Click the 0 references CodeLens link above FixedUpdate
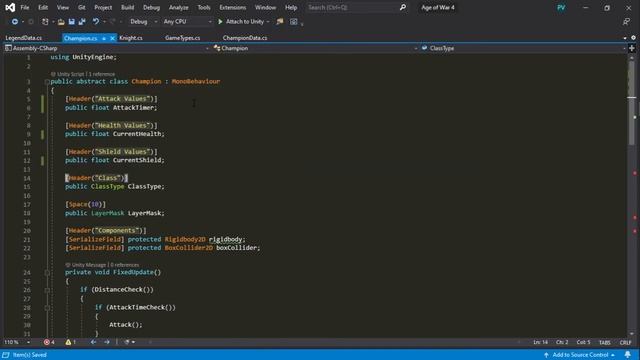This screenshot has height=360, width=640. (124, 265)
